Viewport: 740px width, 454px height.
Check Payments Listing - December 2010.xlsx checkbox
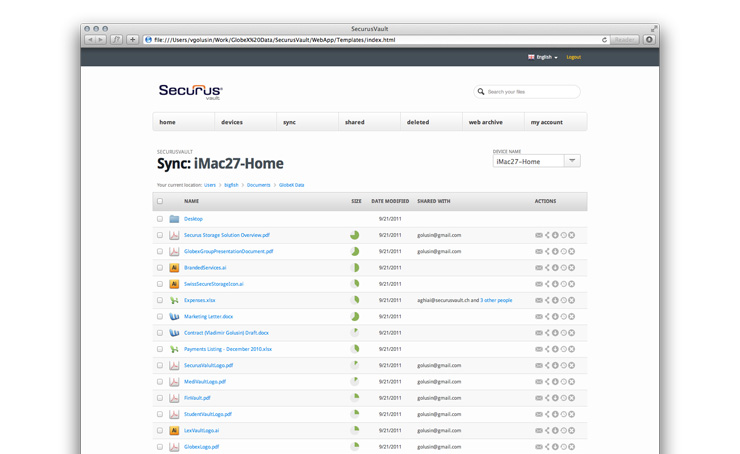160,349
